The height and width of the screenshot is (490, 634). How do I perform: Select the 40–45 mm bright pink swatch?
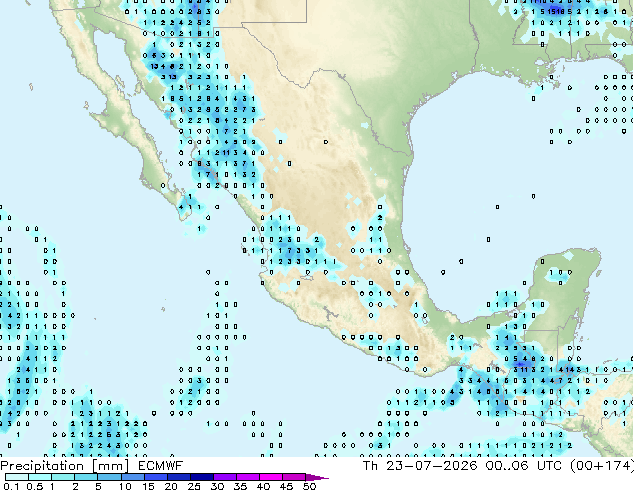tap(271, 477)
